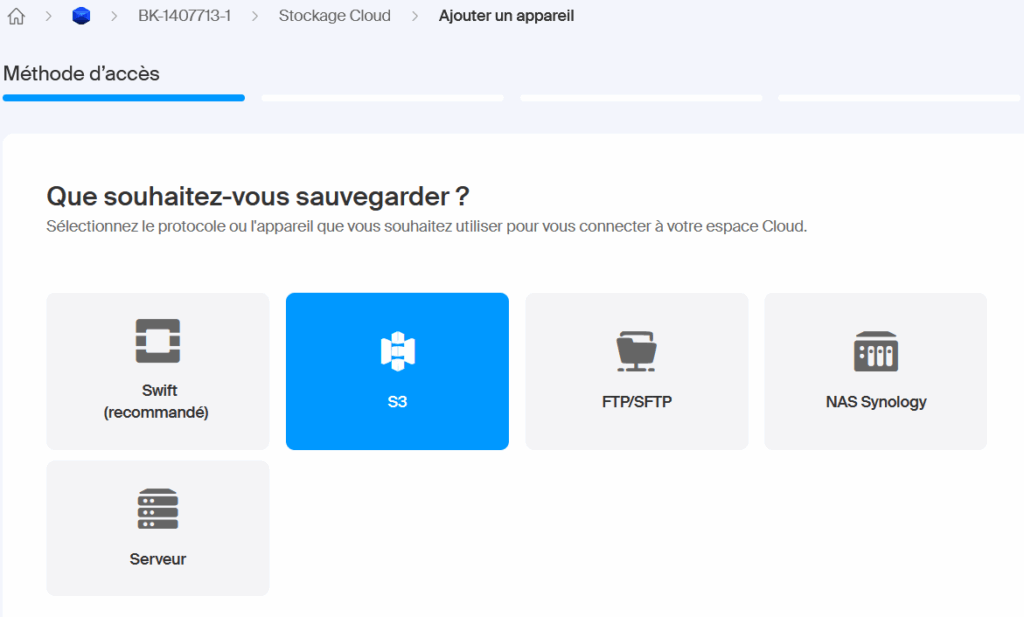This screenshot has width=1024, height=617.
Task: Click the second step progress segment
Action: [x=381, y=97]
